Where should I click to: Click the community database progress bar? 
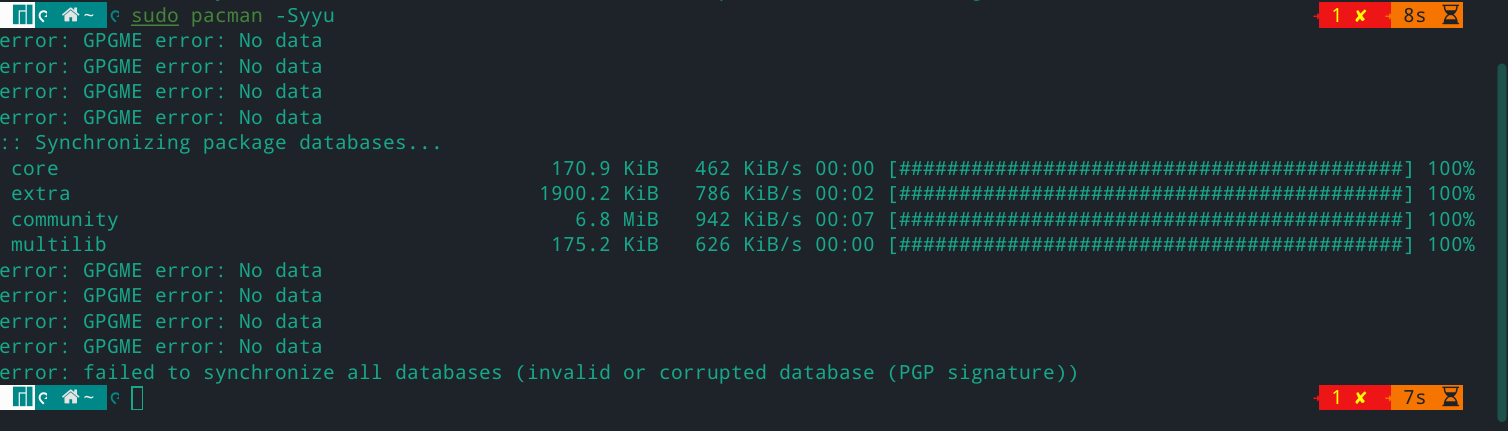[1150, 219]
